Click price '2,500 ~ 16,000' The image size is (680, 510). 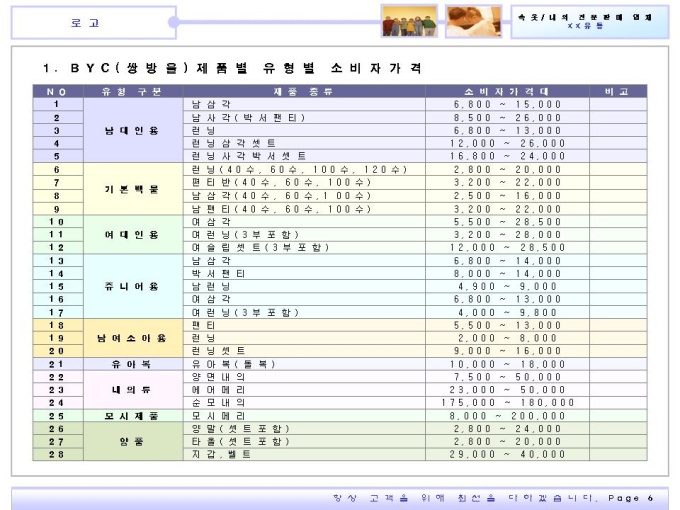[507, 196]
